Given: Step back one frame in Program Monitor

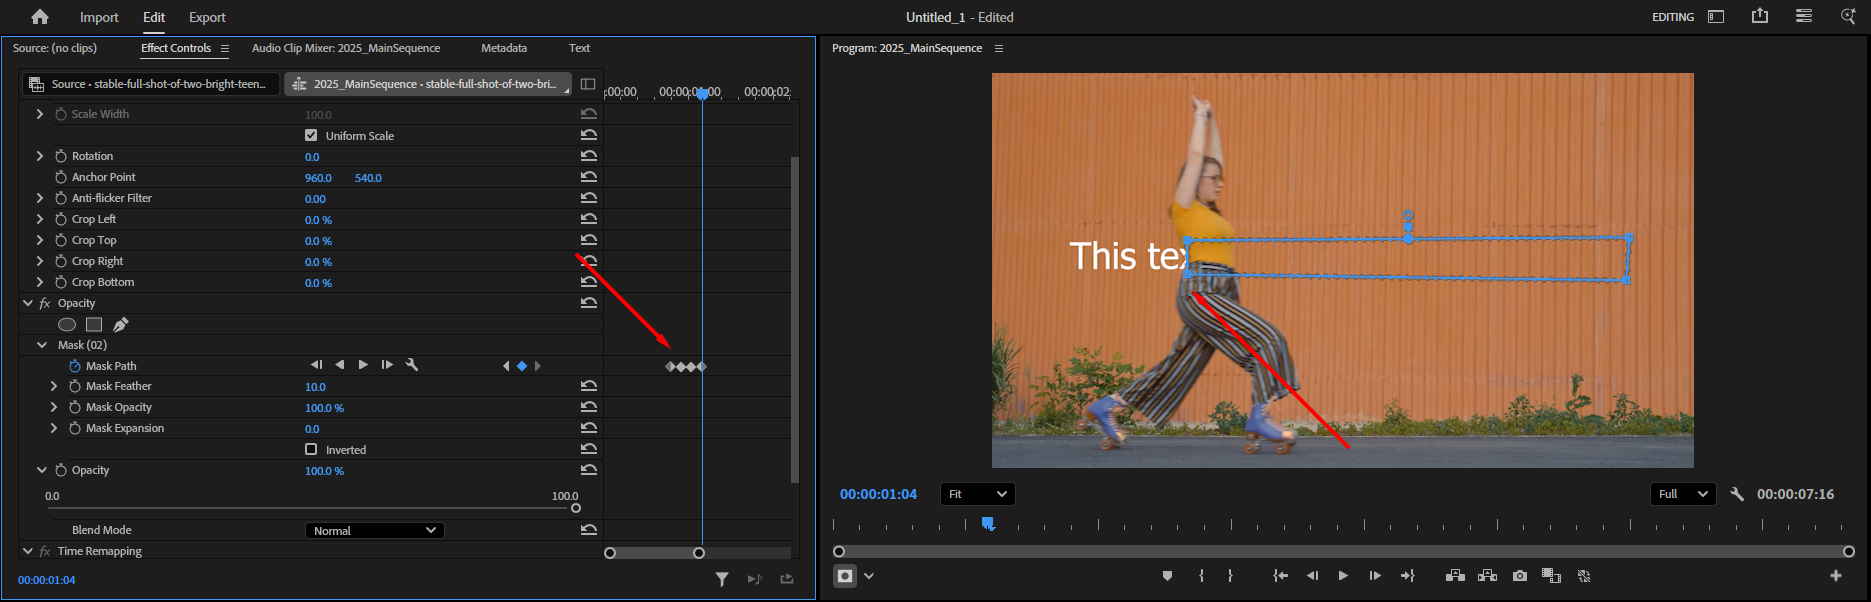Looking at the screenshot, I should pyautogui.click(x=1312, y=576).
